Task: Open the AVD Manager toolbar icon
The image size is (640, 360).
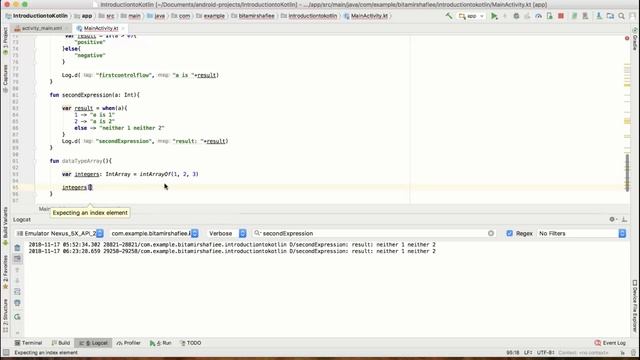Action: 585,16
